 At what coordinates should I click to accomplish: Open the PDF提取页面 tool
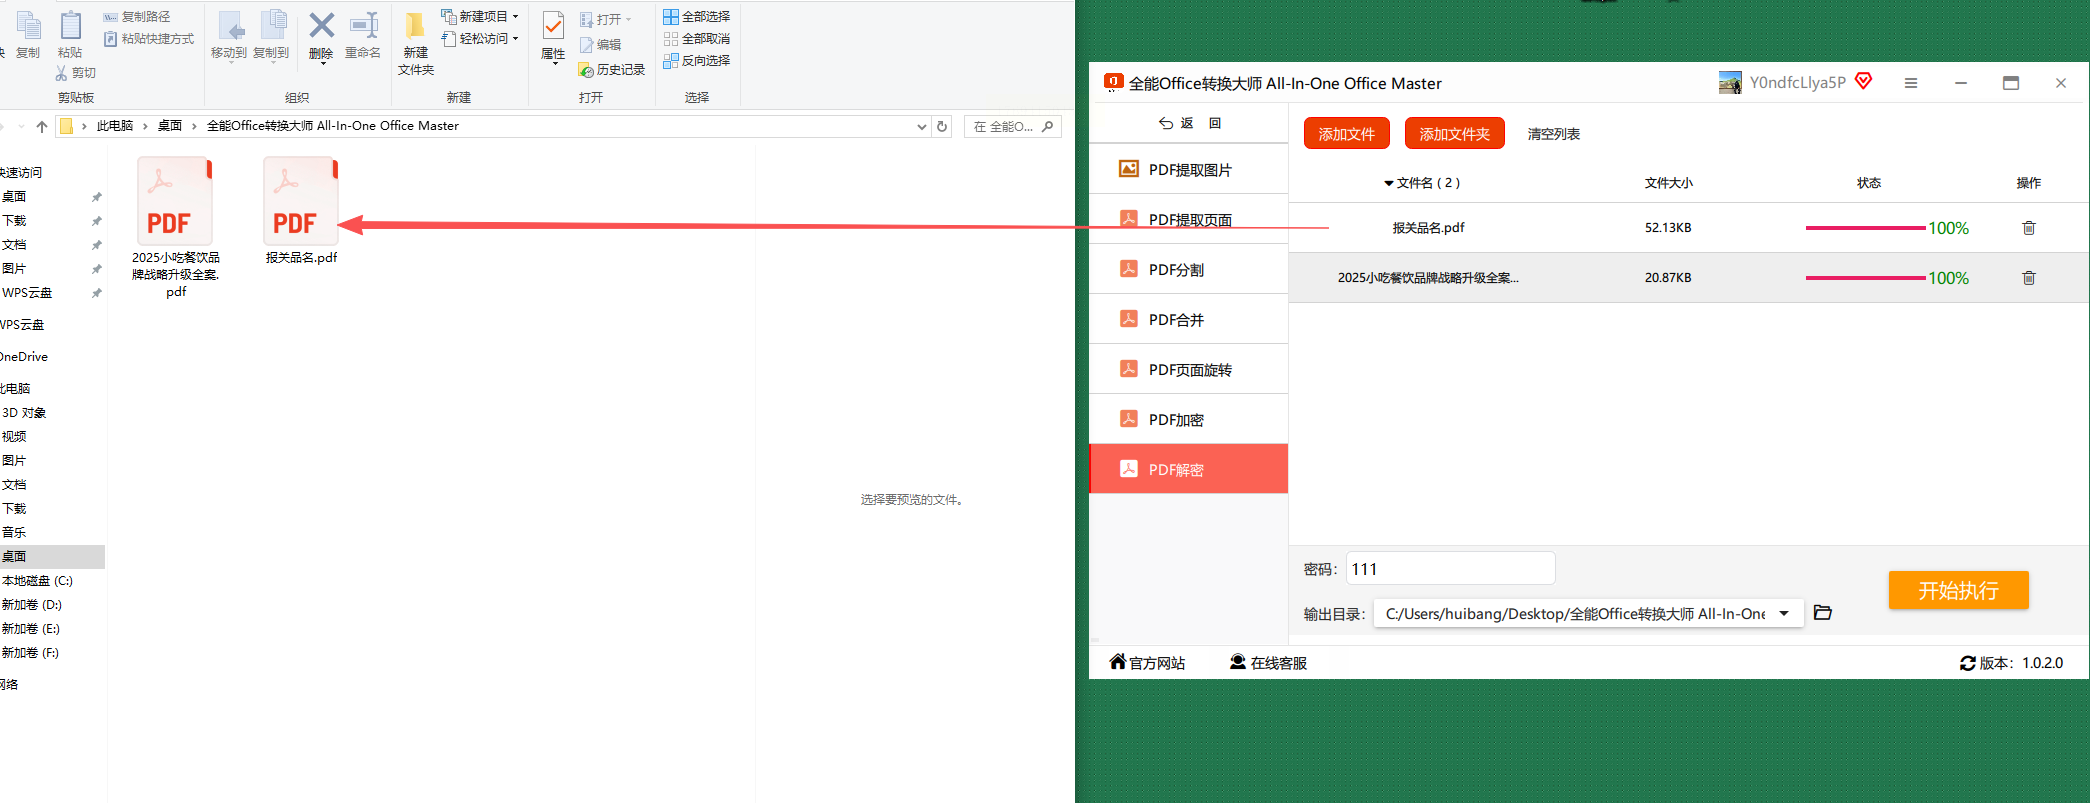pyautogui.click(x=1188, y=219)
